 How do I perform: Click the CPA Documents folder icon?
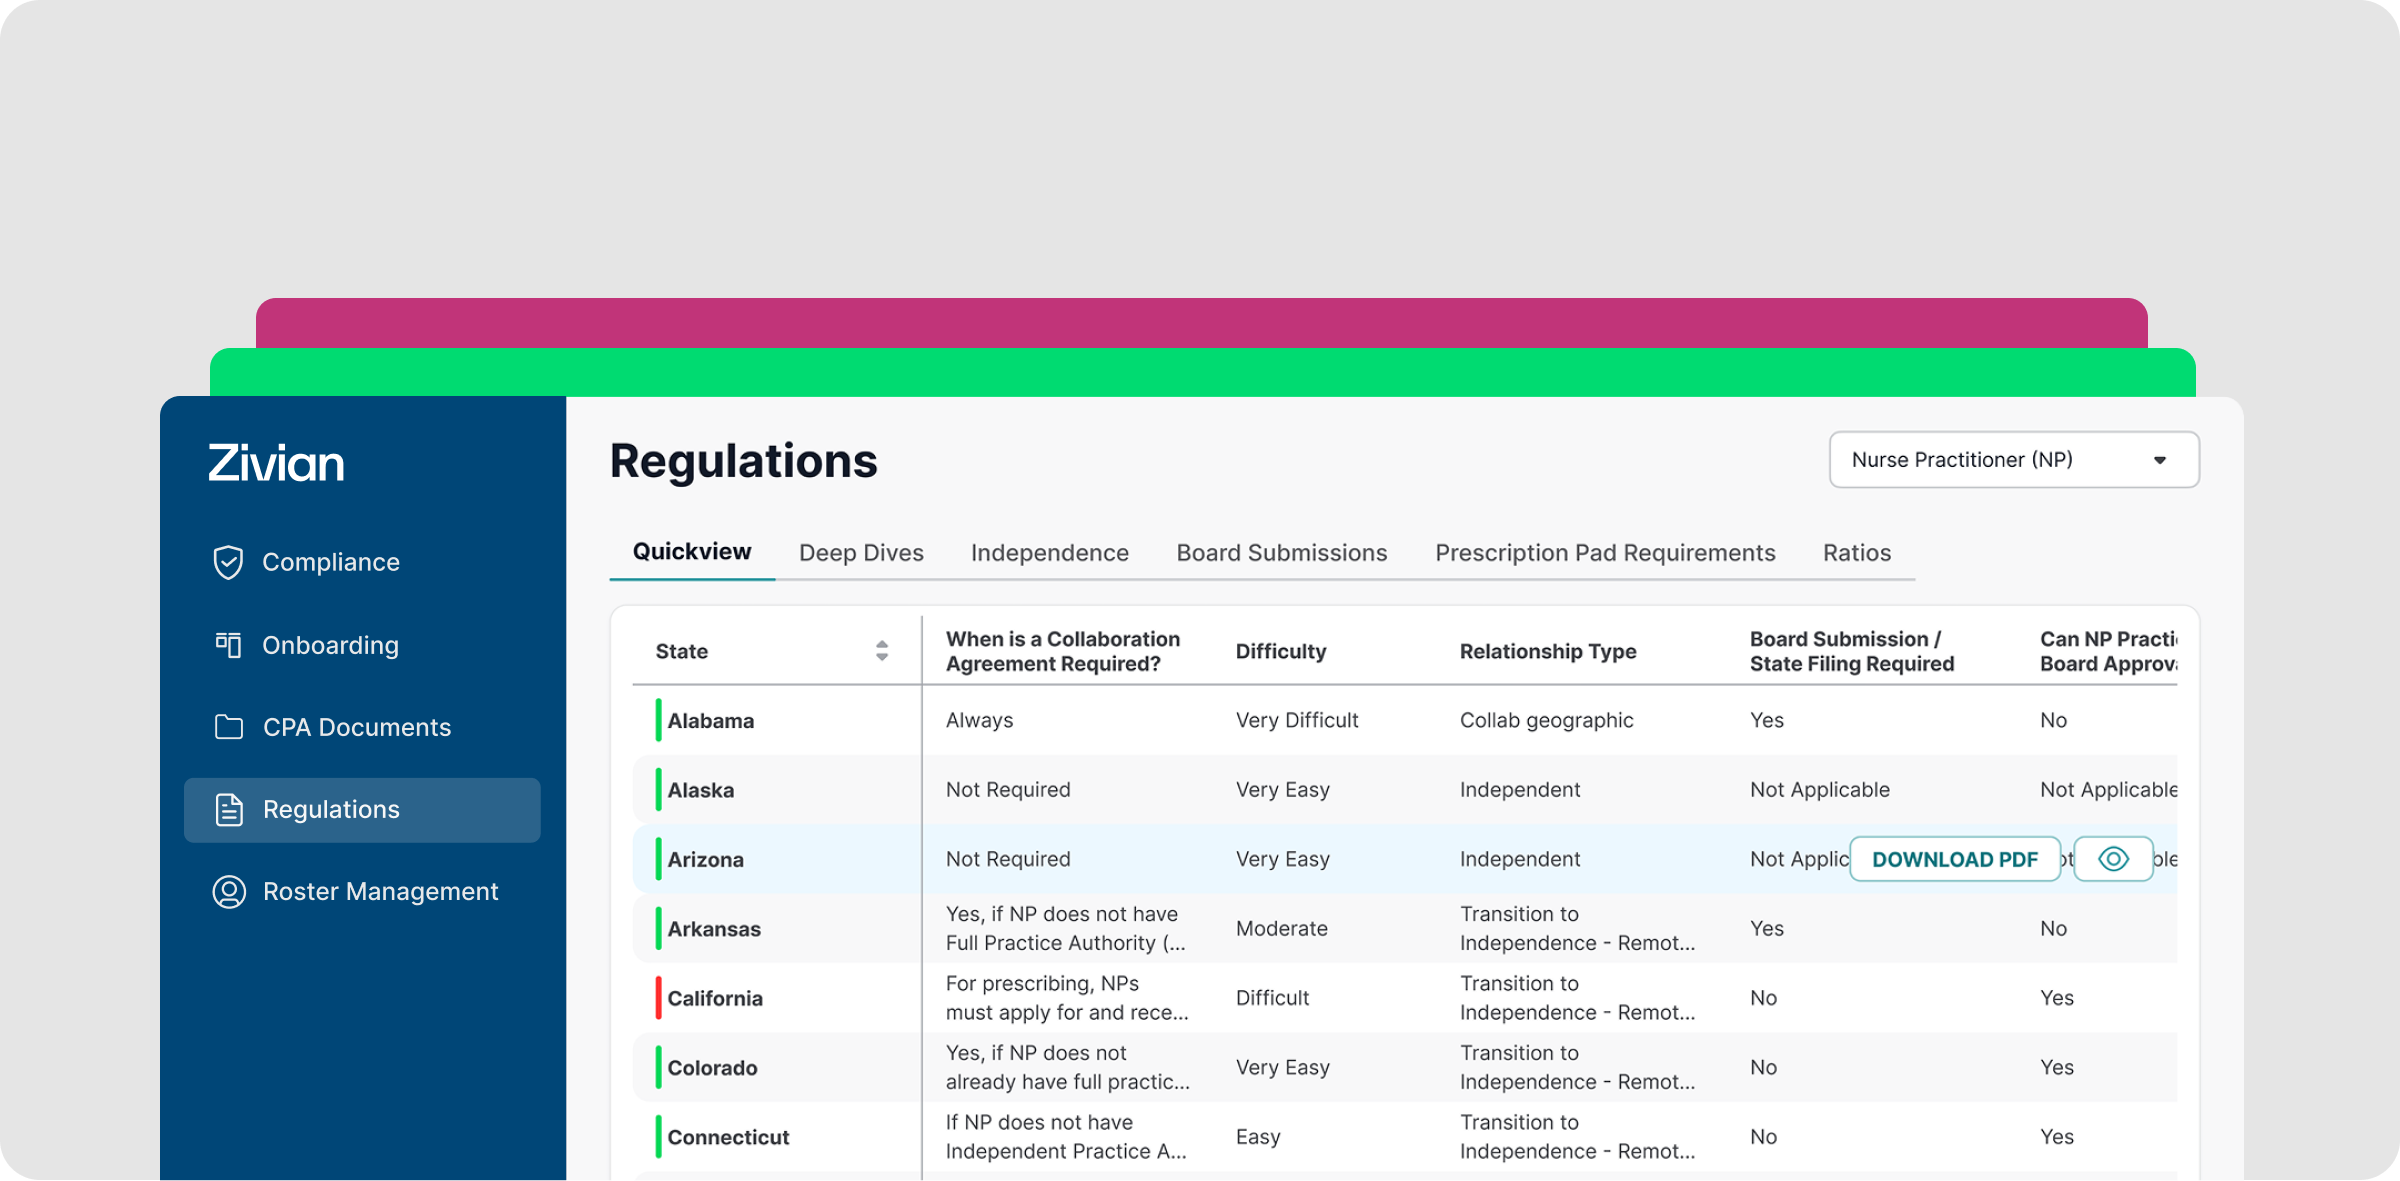click(x=228, y=727)
